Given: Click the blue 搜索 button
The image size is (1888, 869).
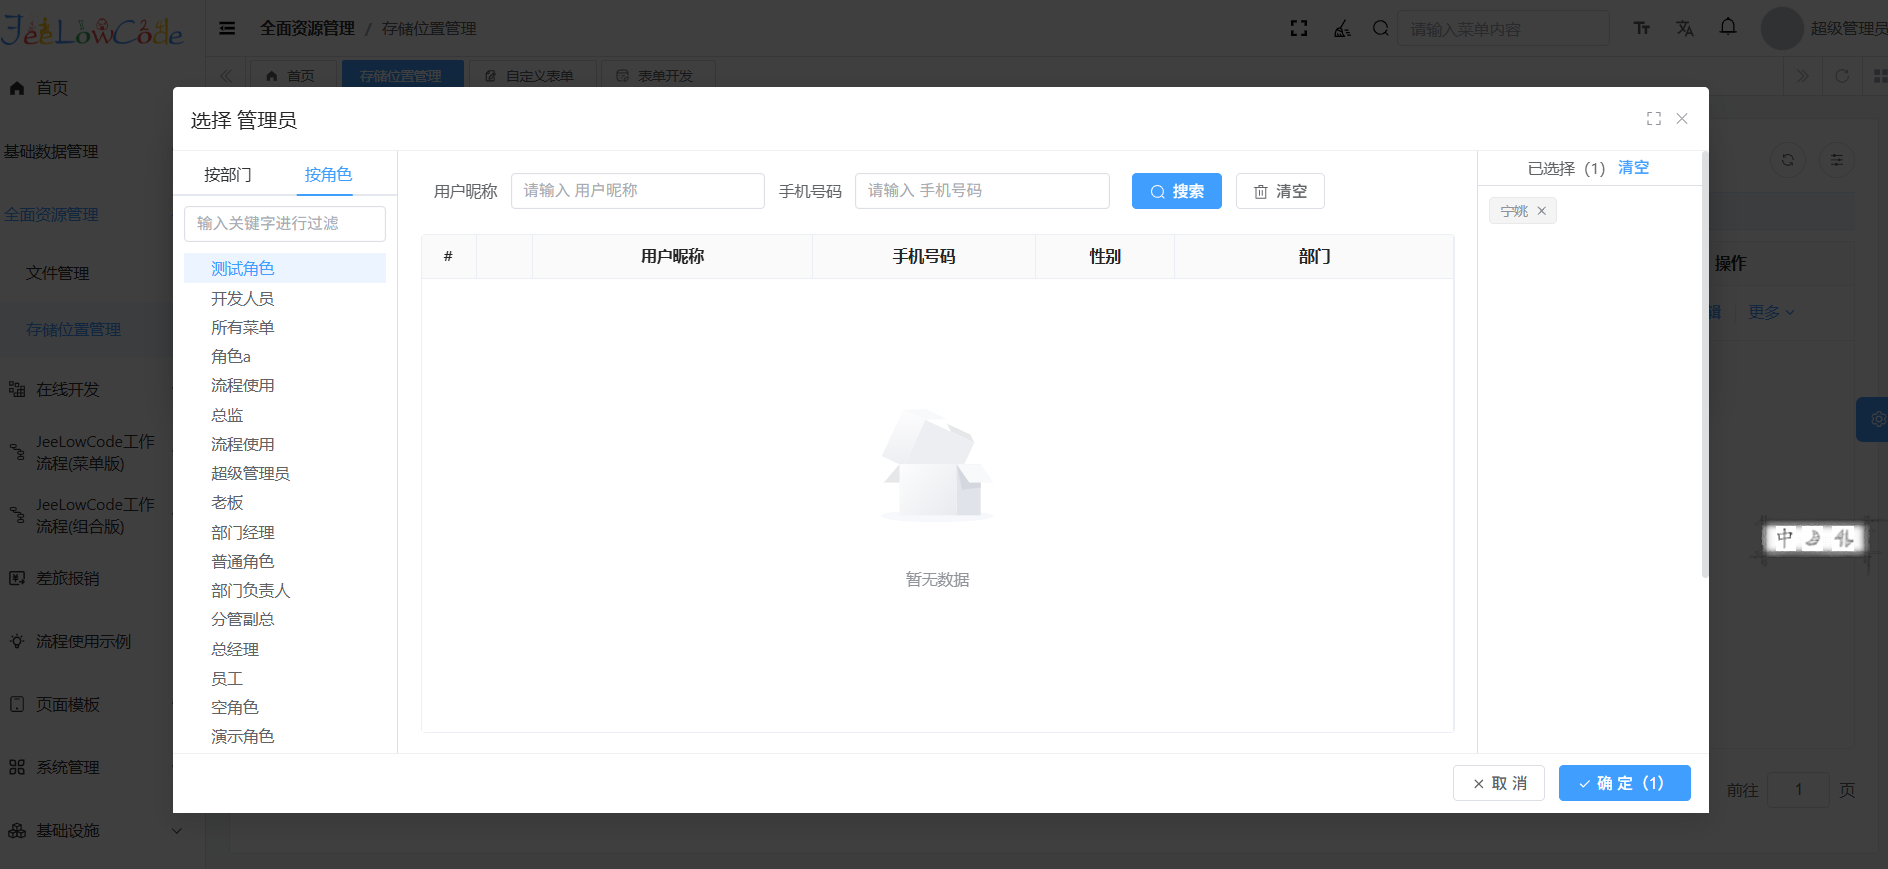Looking at the screenshot, I should pos(1176,191).
